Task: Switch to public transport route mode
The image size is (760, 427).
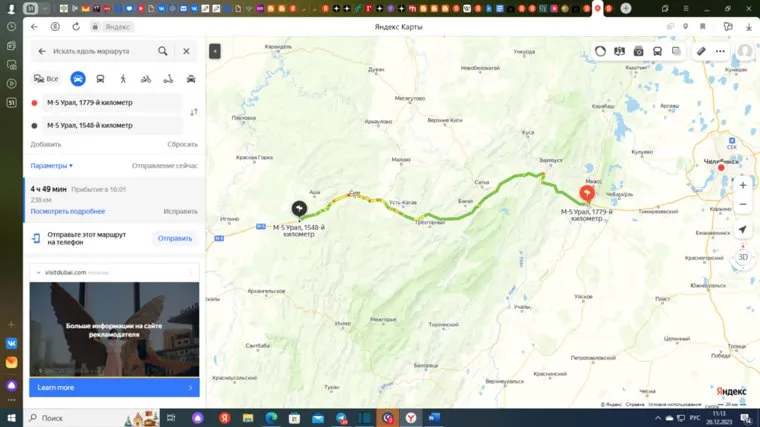Action: (100, 78)
